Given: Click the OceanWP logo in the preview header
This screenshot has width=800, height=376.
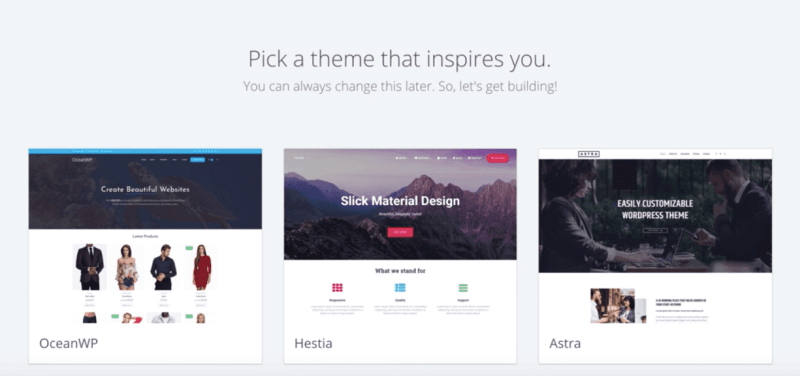Looking at the screenshot, I should (82, 160).
